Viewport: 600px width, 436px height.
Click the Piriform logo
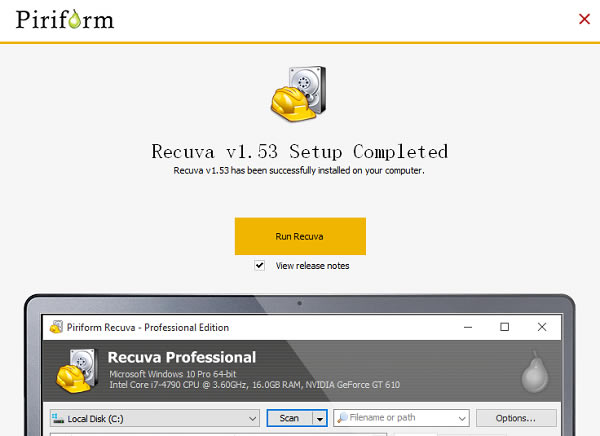coord(65,20)
